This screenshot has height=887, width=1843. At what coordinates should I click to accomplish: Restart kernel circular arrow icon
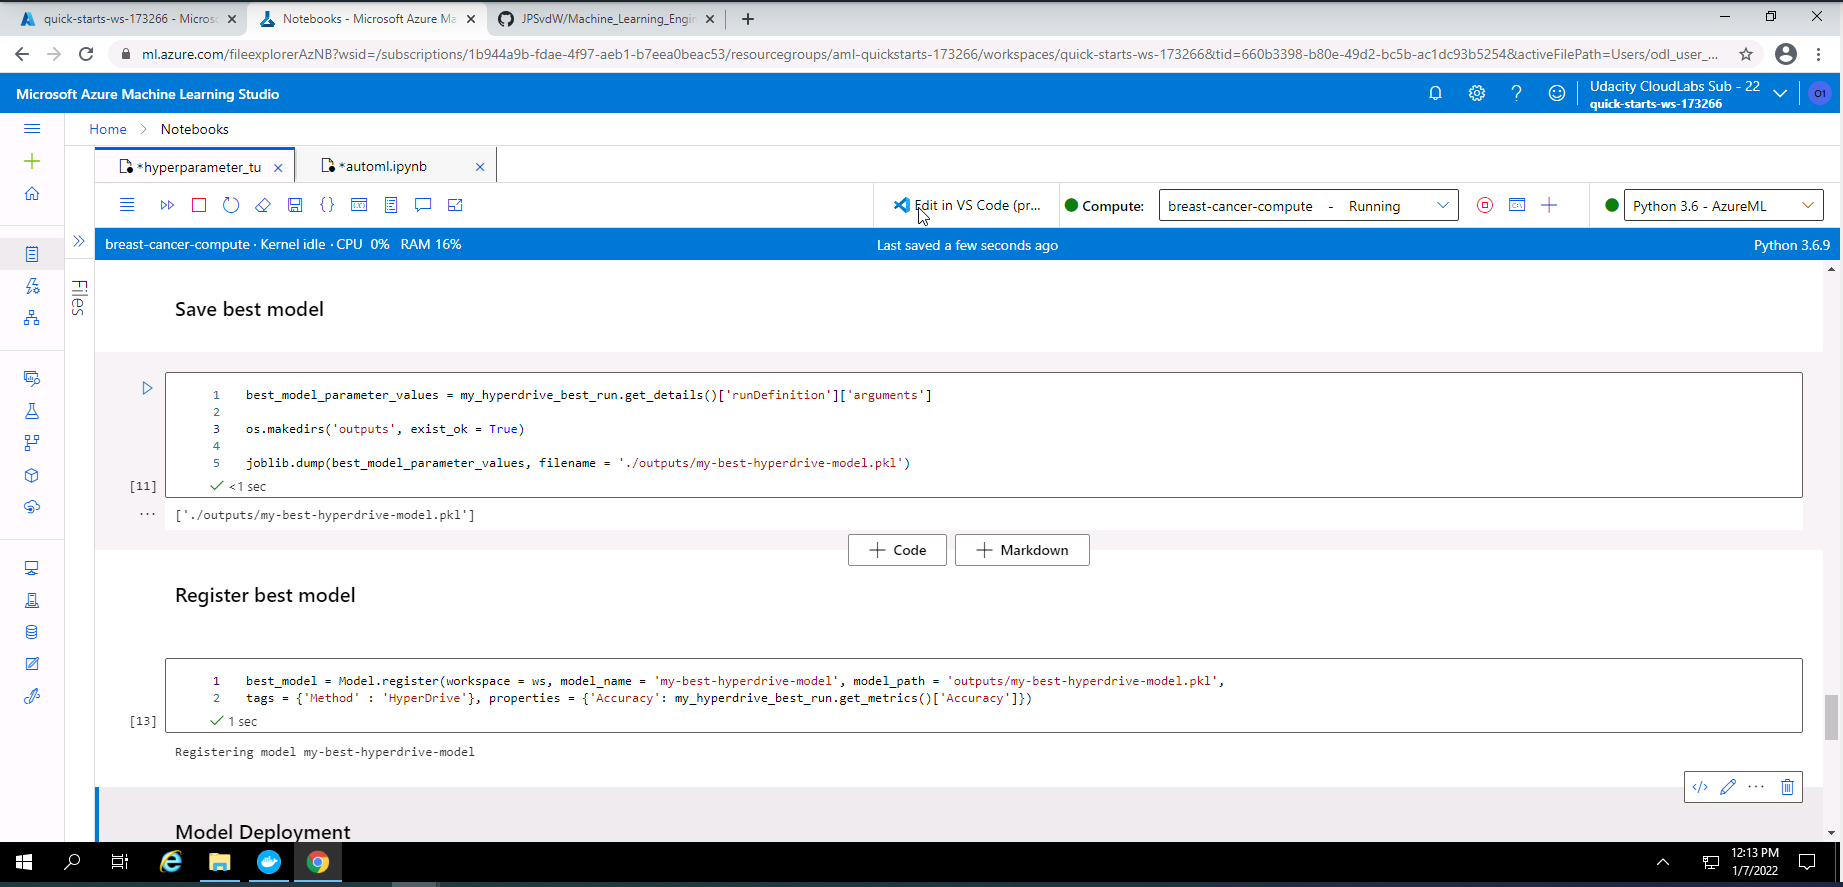231,205
